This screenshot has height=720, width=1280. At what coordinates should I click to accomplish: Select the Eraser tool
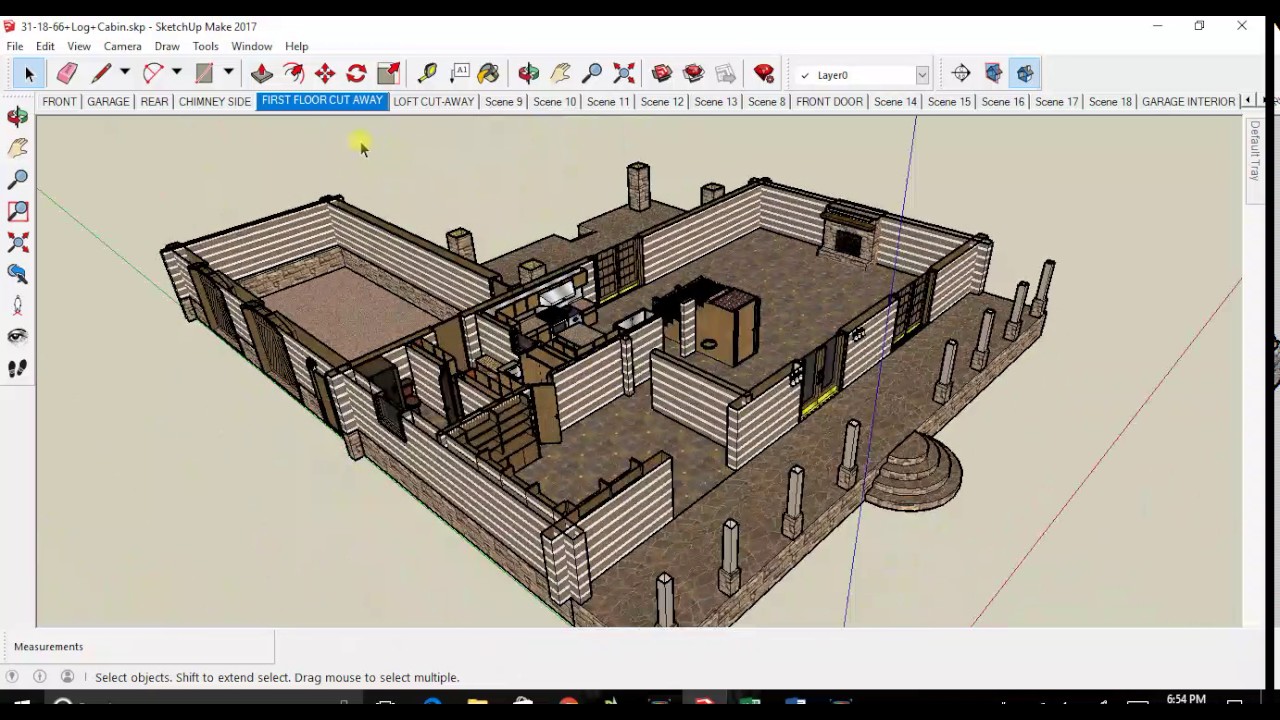67,73
